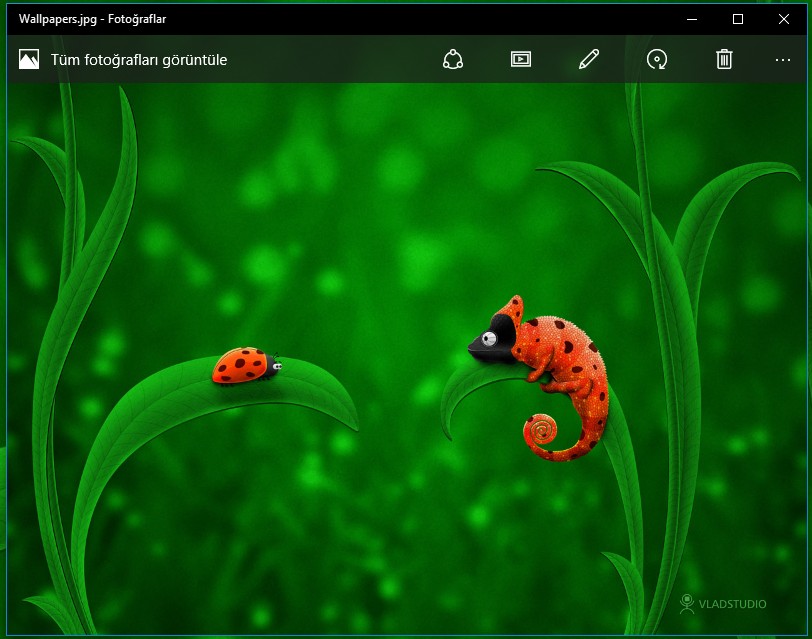This screenshot has height=639, width=812.
Task: Open the three-dots more options menu
Action: coord(783,60)
